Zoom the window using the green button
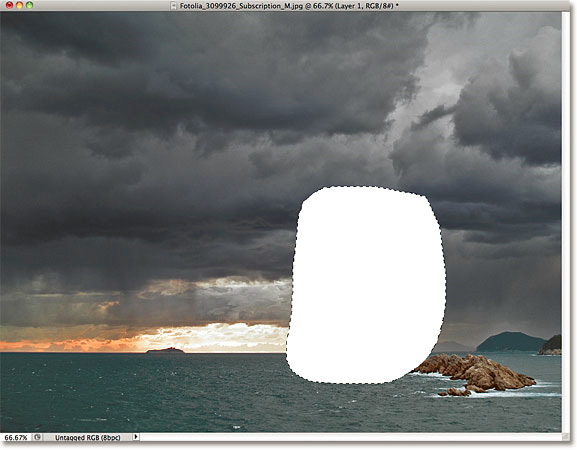The height and width of the screenshot is (450, 577). [29, 5]
